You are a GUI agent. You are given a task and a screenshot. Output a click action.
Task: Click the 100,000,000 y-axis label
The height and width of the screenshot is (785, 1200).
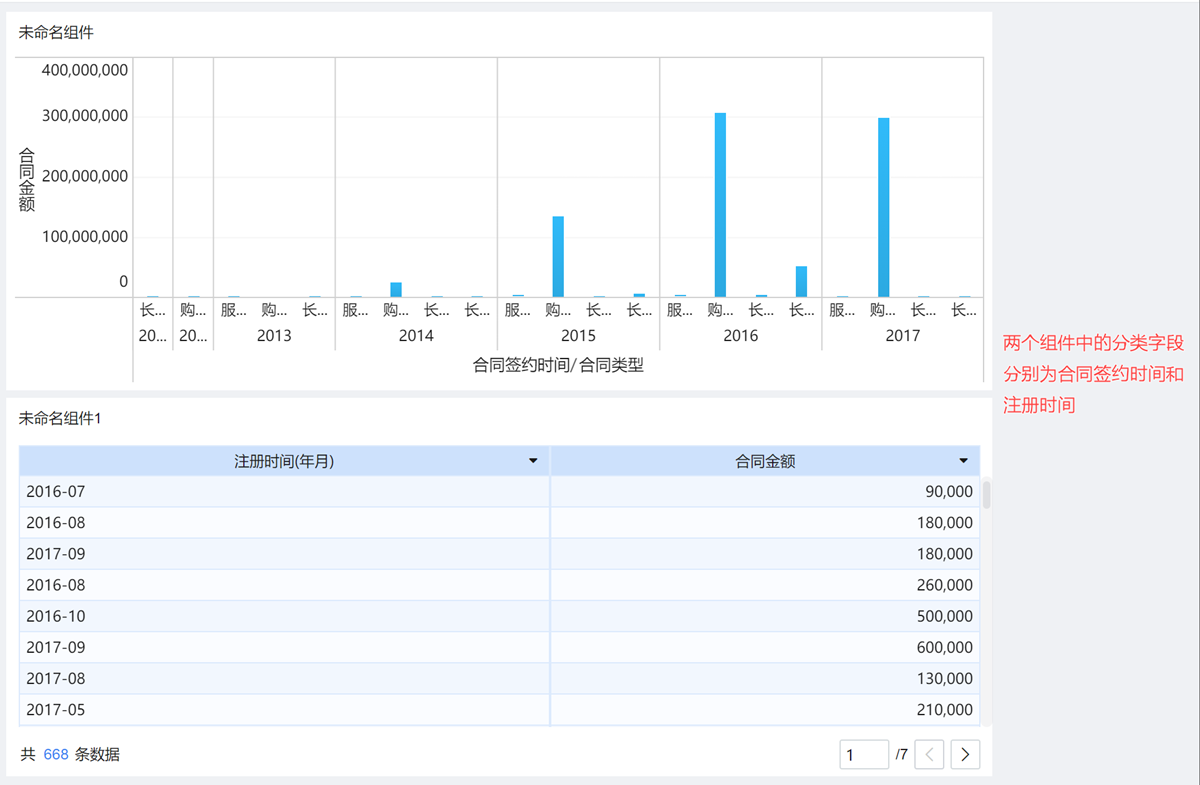tap(84, 237)
